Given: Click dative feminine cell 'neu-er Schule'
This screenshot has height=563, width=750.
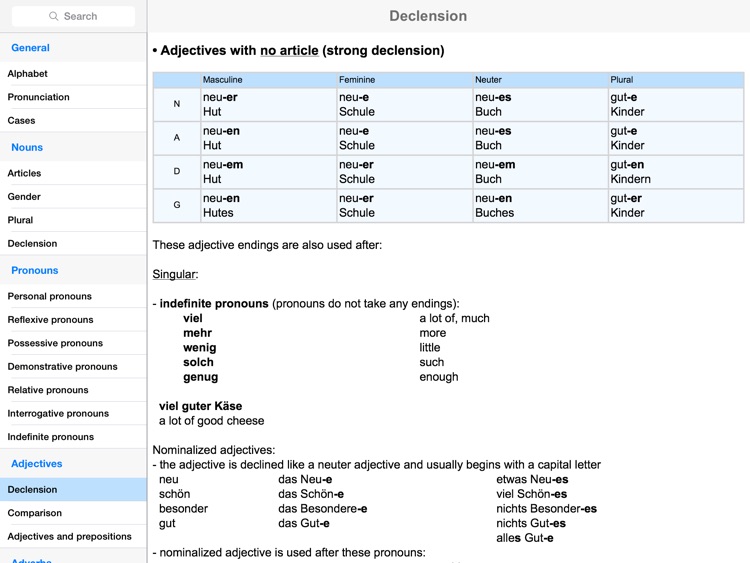Looking at the screenshot, I should 405,172.
